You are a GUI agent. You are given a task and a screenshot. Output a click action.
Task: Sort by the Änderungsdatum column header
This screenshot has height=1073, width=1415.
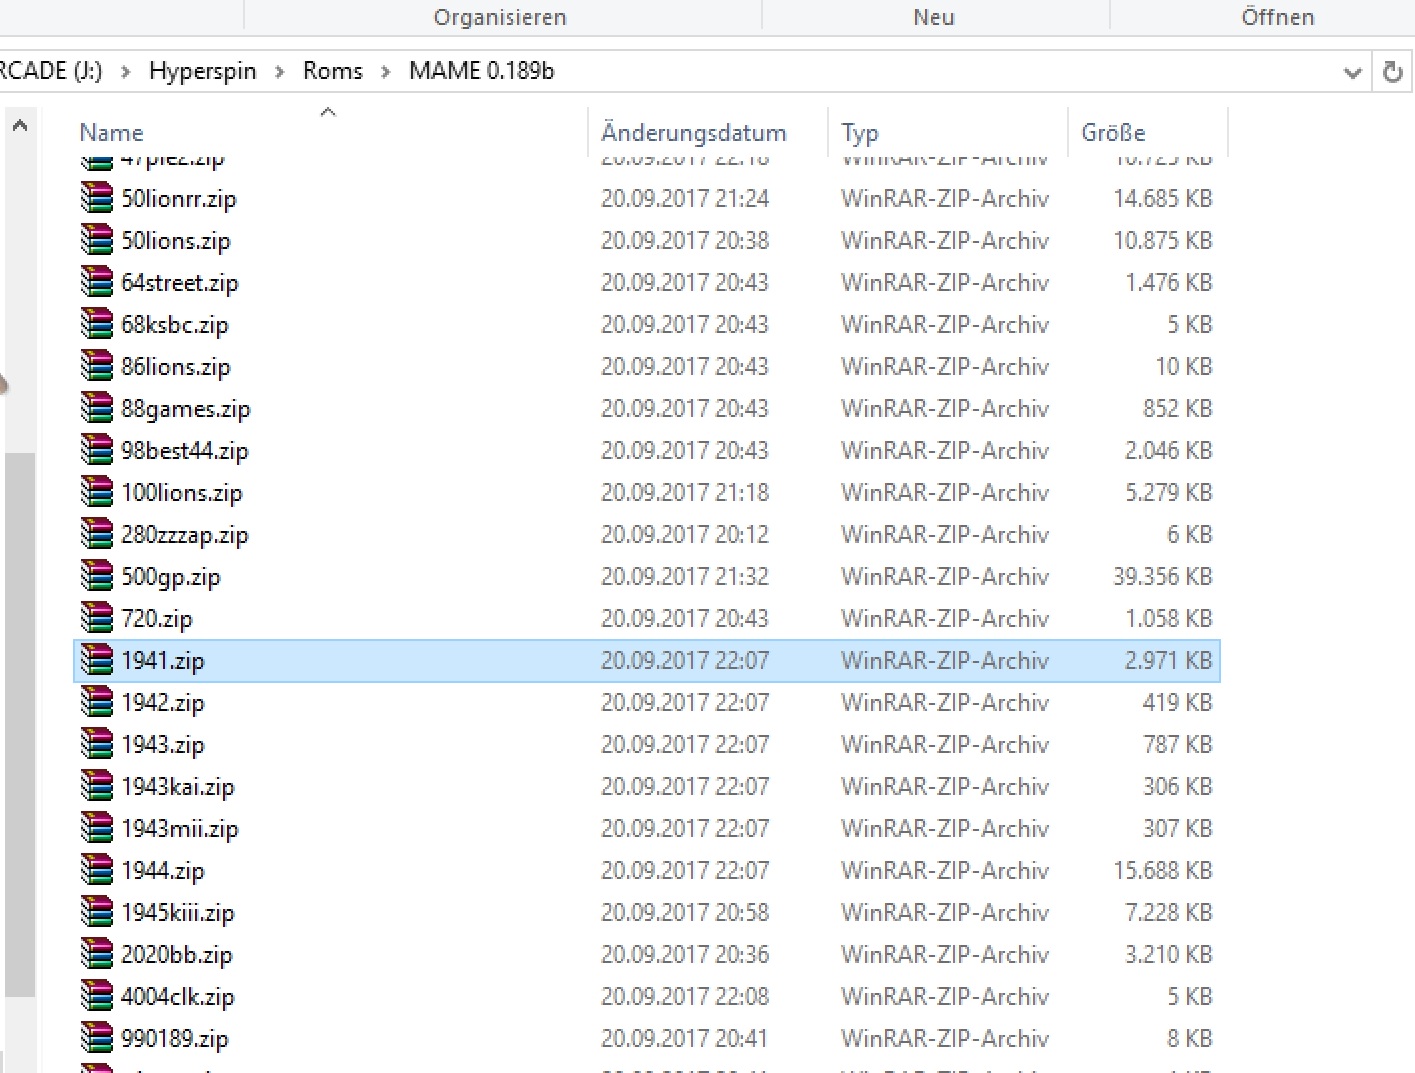click(693, 133)
